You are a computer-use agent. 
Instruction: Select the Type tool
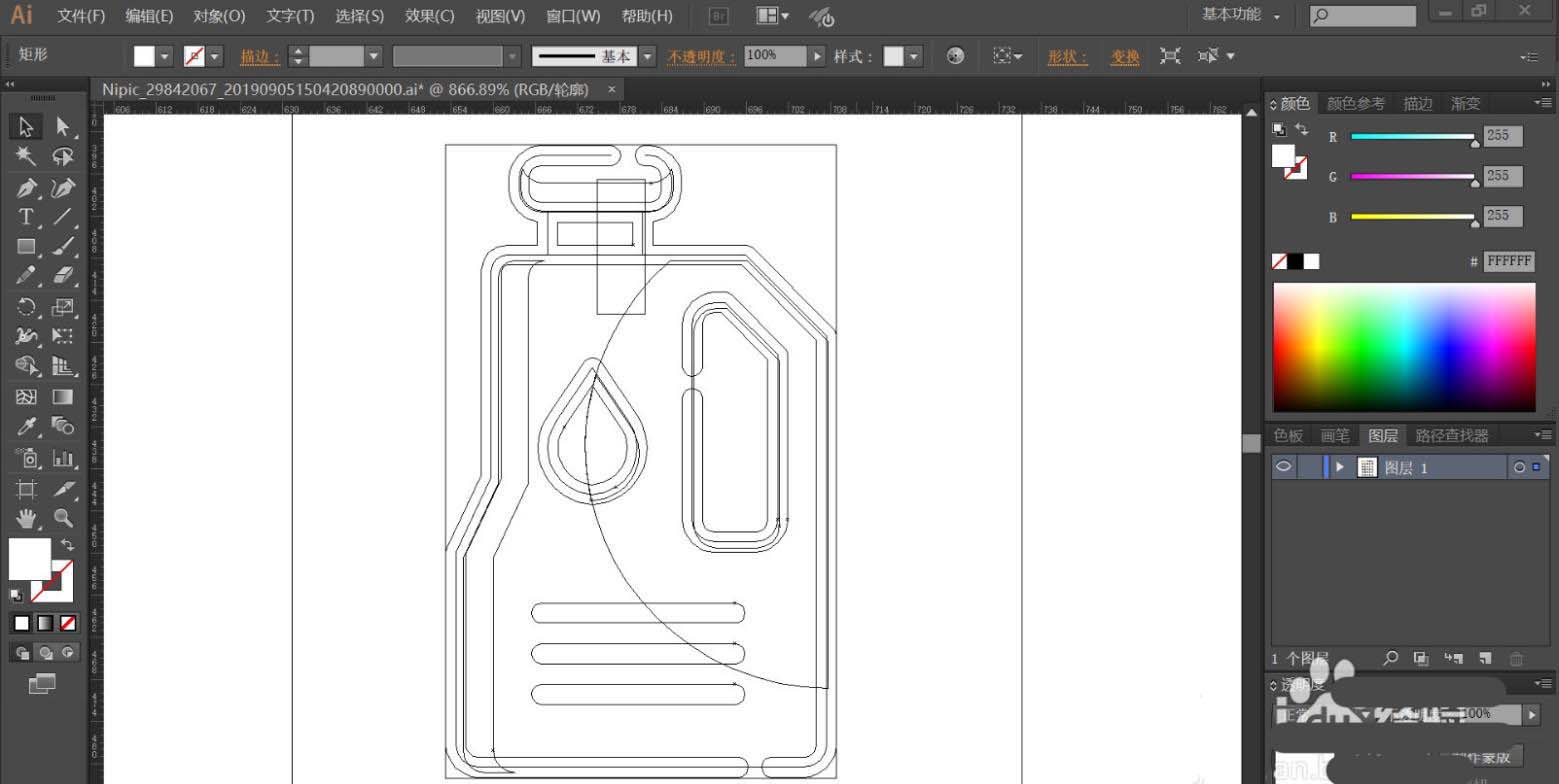(26, 217)
